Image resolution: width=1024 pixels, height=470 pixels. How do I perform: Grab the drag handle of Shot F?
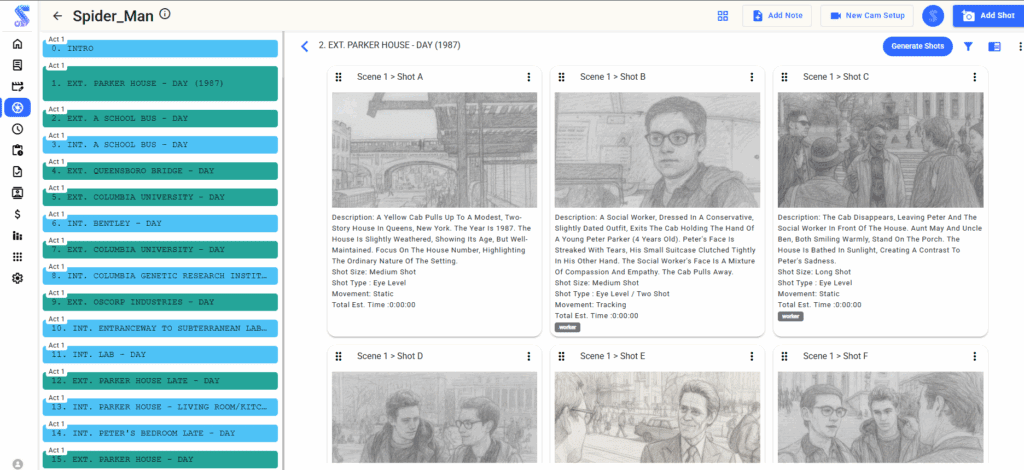[784, 356]
